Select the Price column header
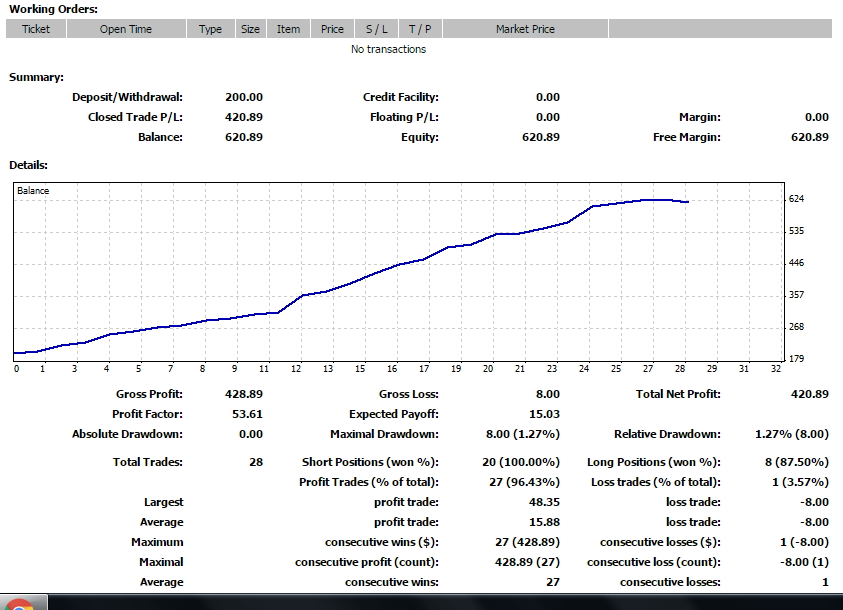 point(332,29)
